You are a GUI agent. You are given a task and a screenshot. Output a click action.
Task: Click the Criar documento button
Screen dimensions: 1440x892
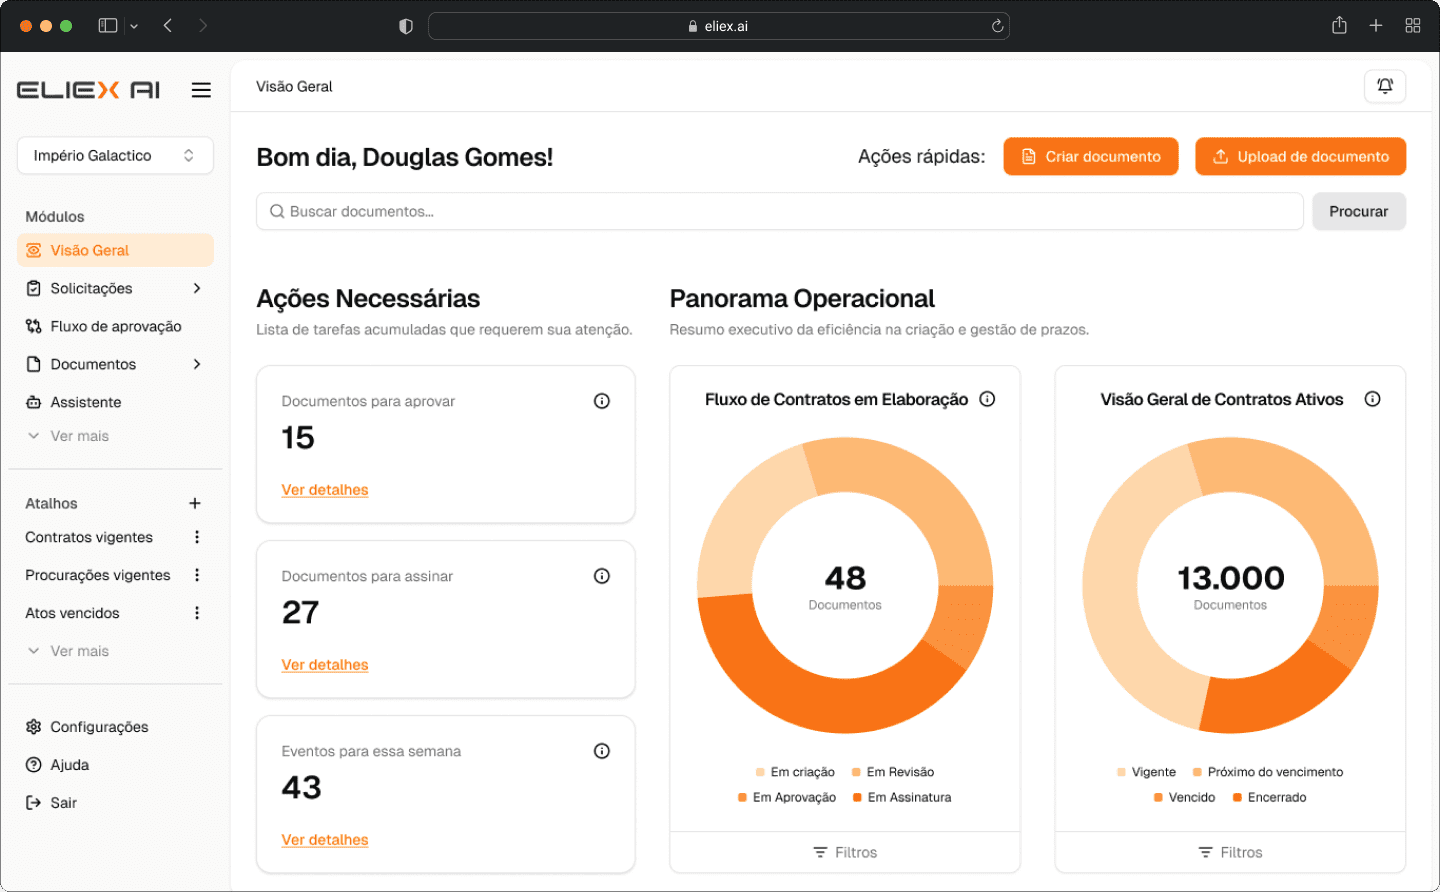pyautogui.click(x=1090, y=156)
